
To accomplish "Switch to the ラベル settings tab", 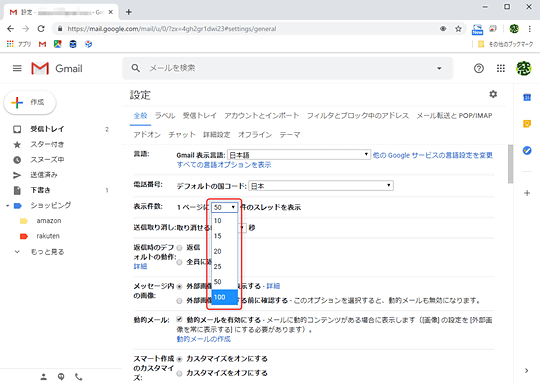I will [x=165, y=116].
